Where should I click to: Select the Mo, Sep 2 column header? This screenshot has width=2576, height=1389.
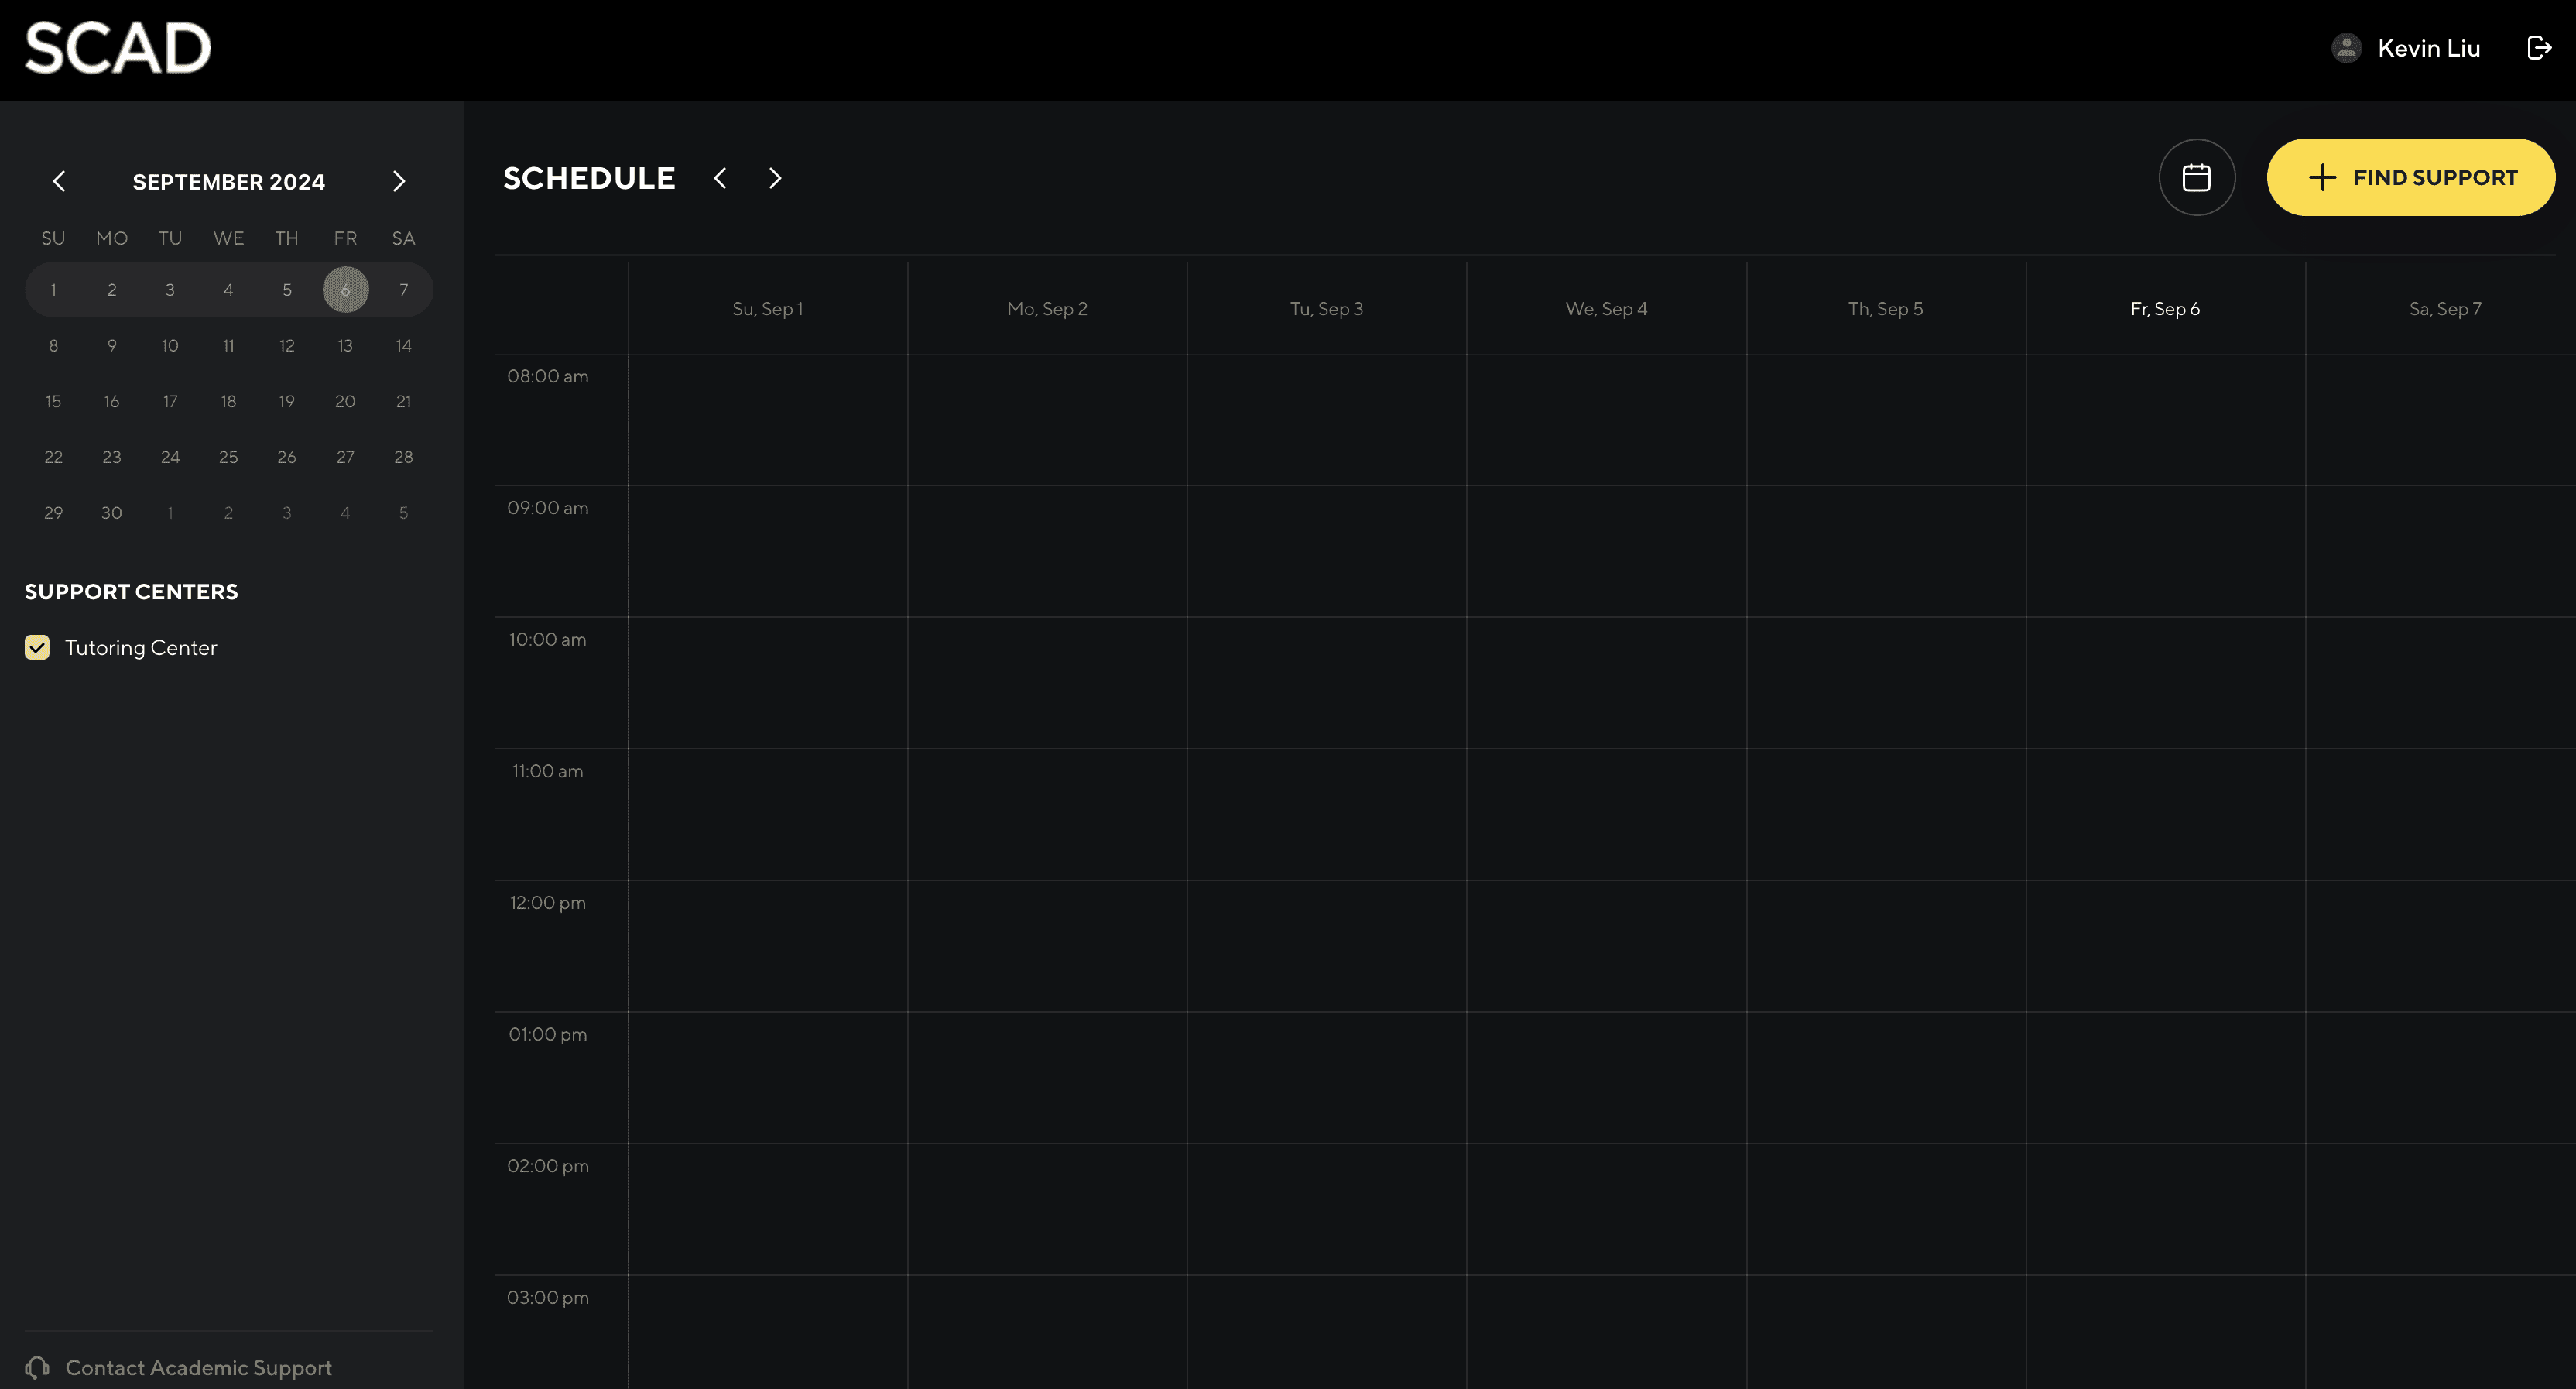click(1047, 309)
